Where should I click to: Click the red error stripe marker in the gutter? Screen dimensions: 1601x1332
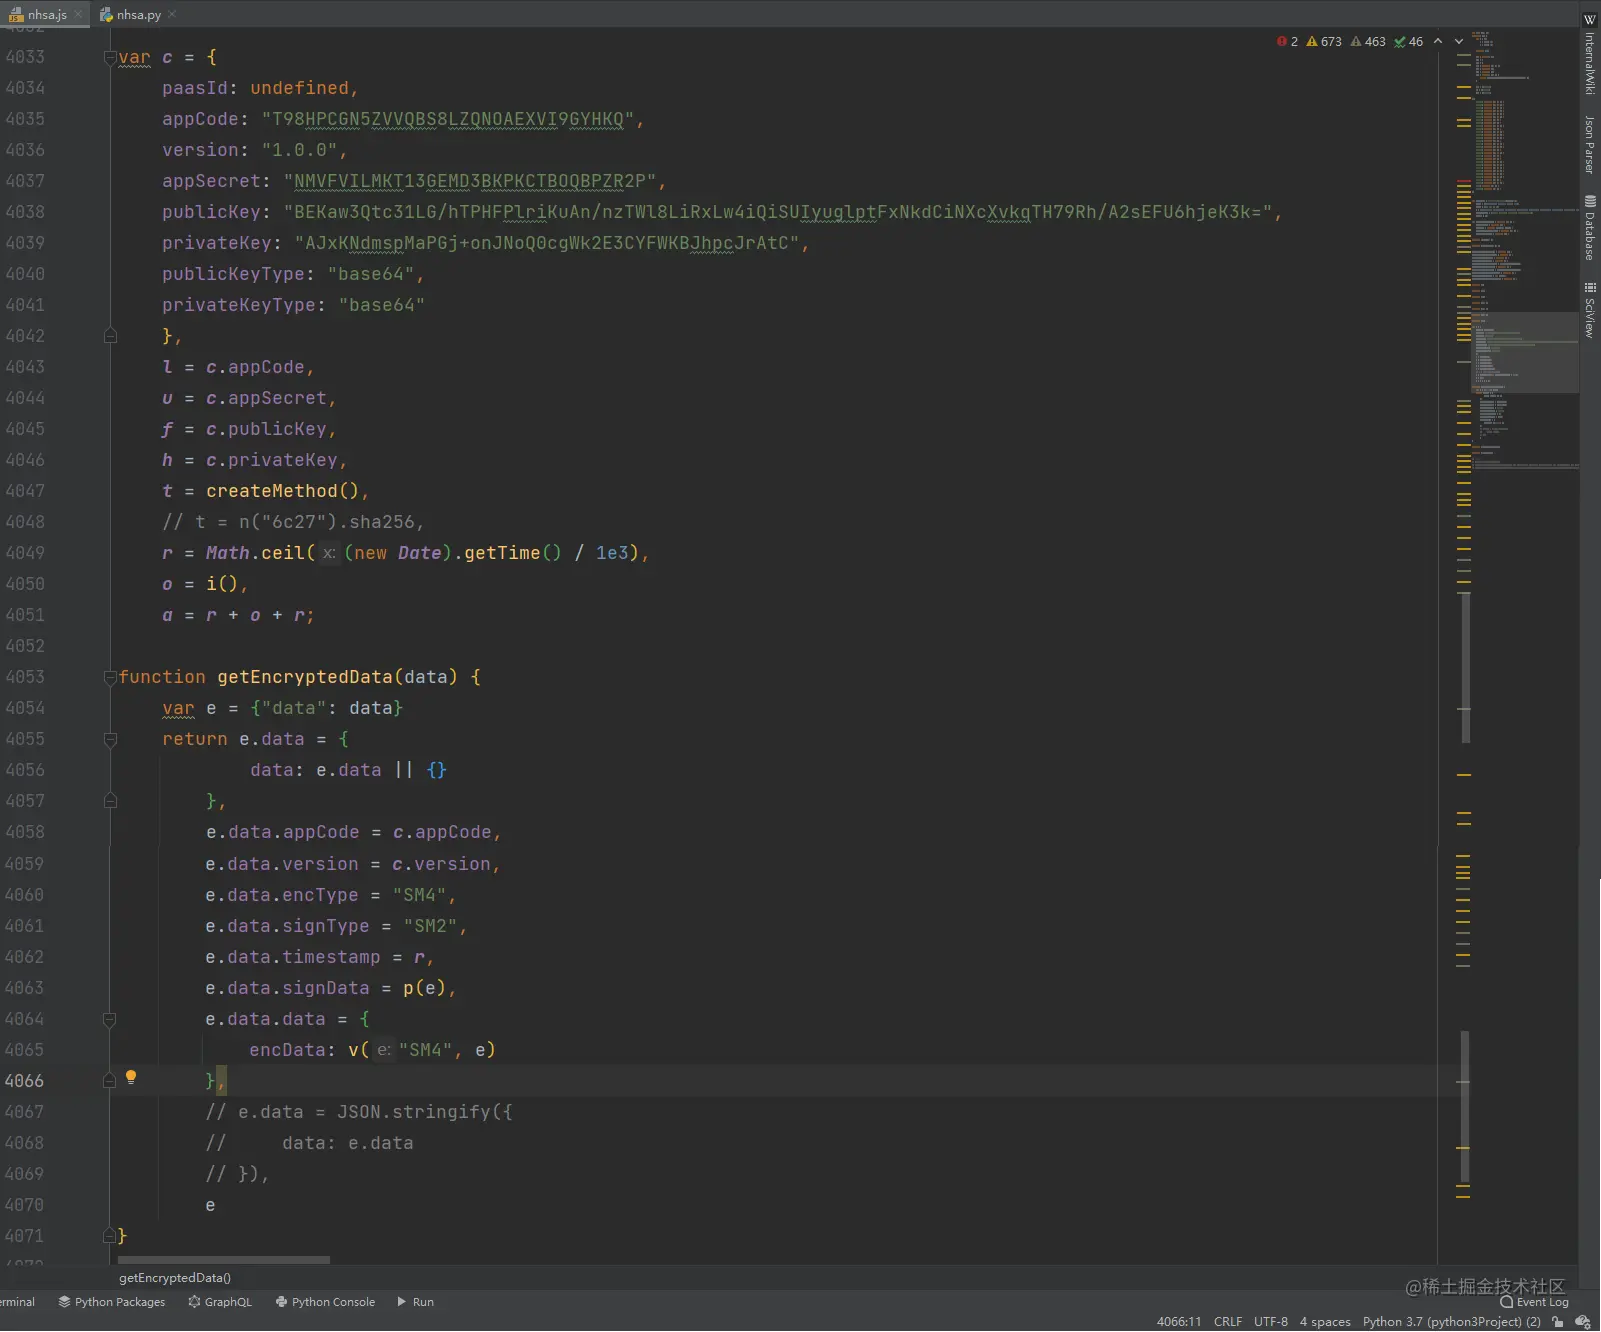[x=1464, y=181]
